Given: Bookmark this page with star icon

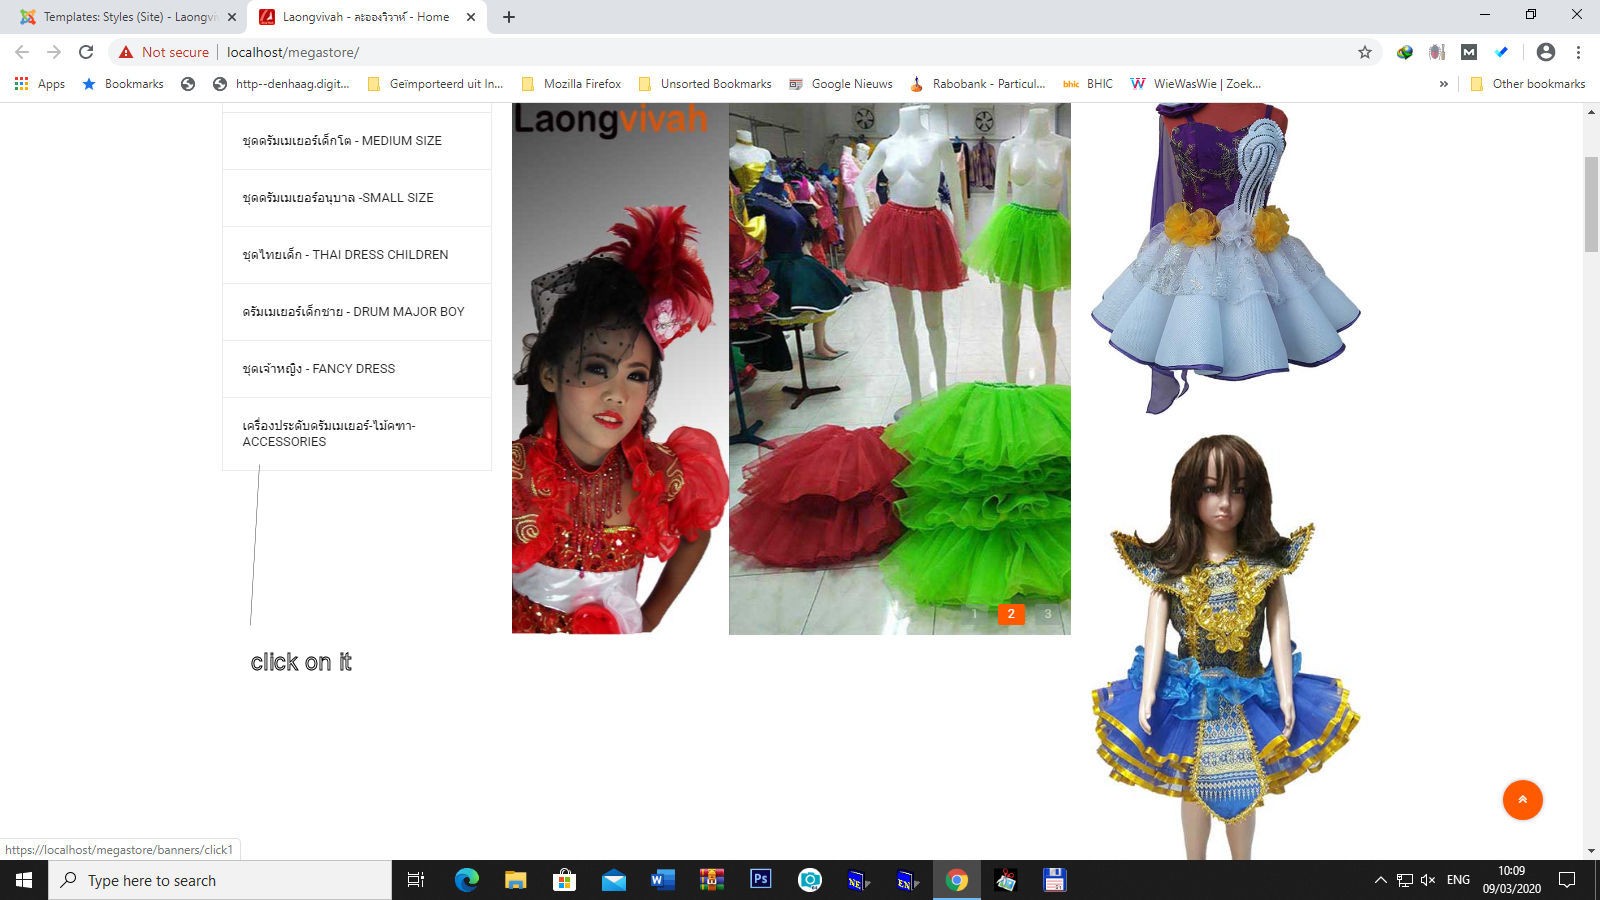Looking at the screenshot, I should point(1364,52).
